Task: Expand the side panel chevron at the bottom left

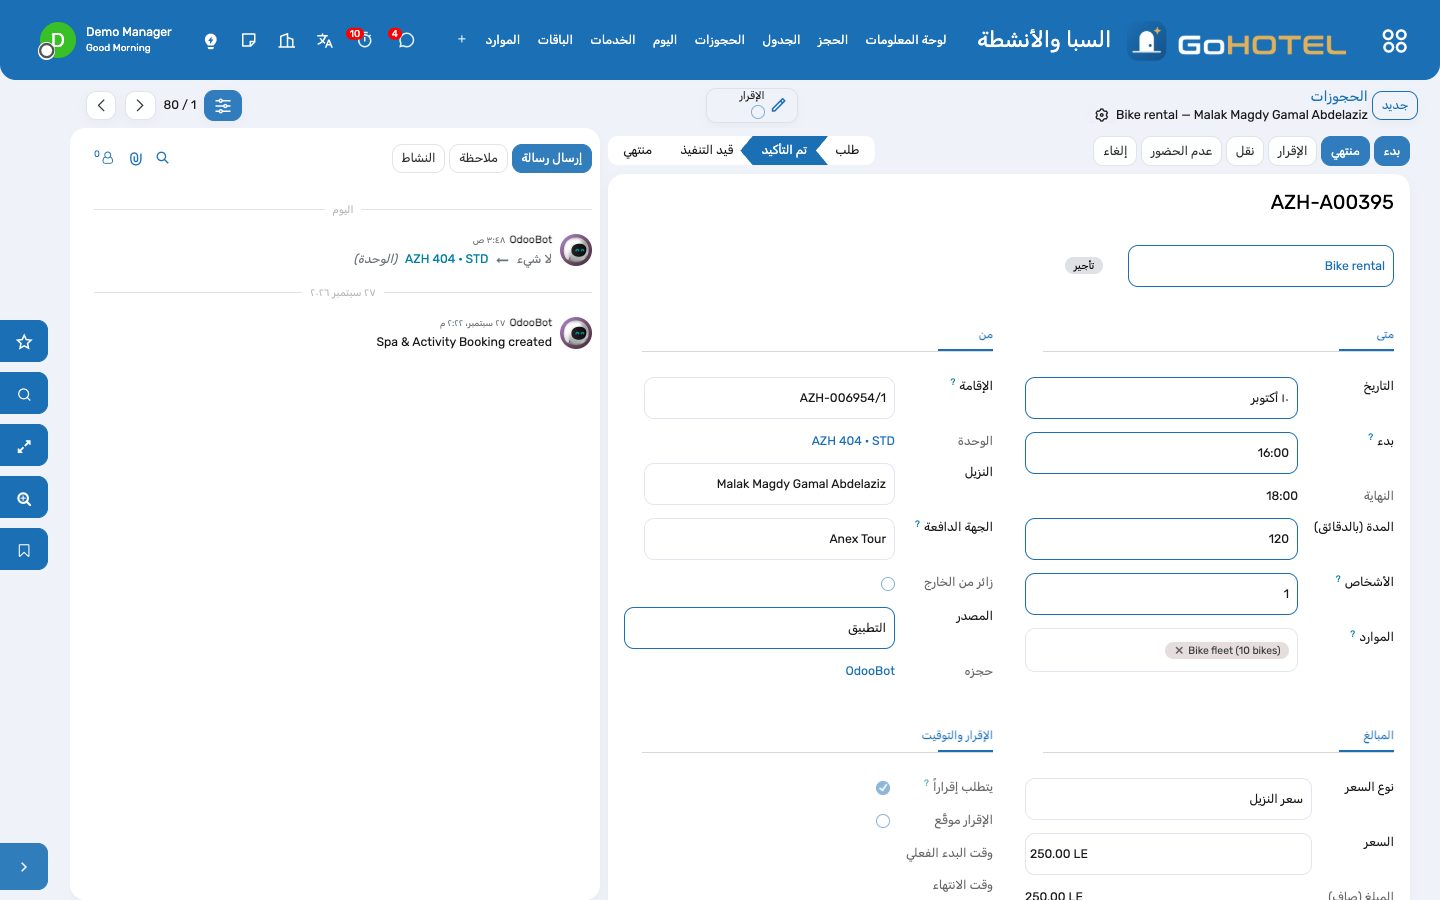Action: click(x=24, y=867)
